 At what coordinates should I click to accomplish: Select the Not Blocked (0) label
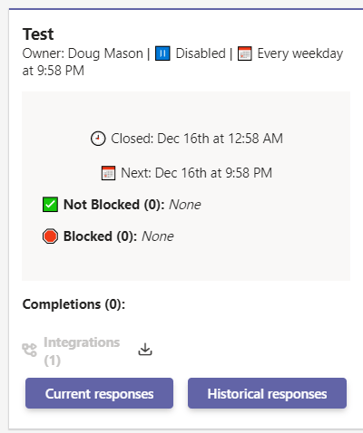tap(114, 204)
